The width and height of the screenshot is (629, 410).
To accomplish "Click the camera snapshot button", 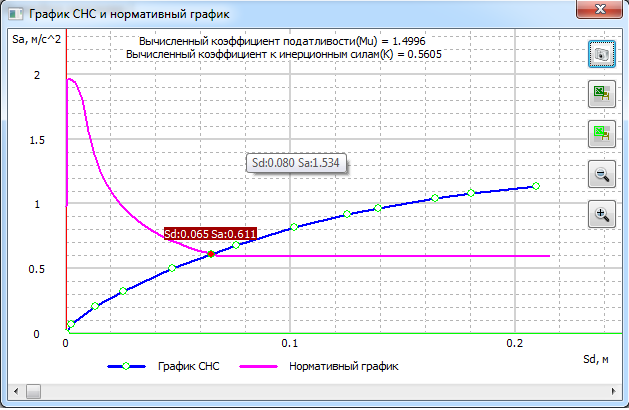I will click(x=602, y=55).
